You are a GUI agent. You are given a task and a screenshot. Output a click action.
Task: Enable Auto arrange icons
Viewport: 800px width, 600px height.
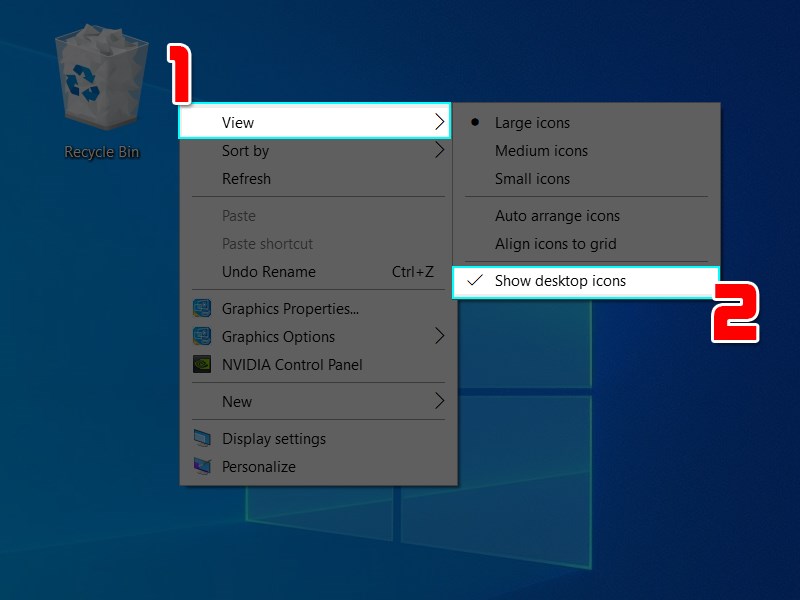pyautogui.click(x=557, y=216)
